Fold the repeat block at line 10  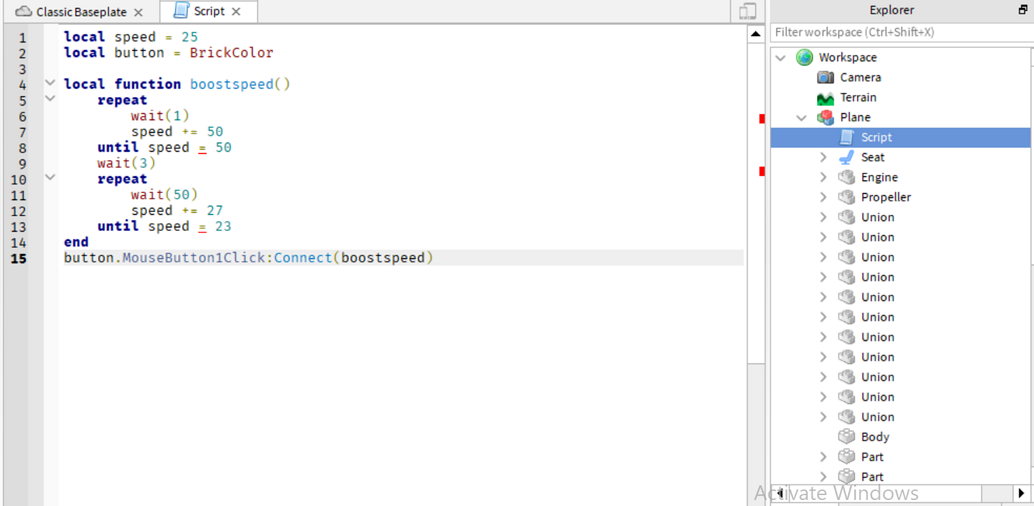[x=49, y=178]
